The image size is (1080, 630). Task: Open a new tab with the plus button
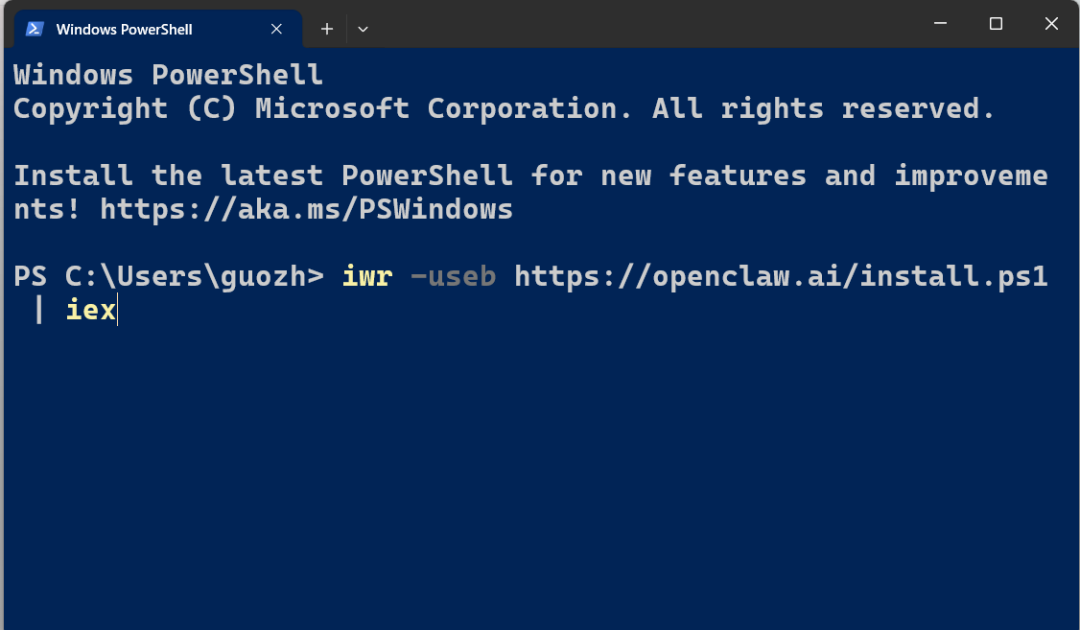coord(326,29)
